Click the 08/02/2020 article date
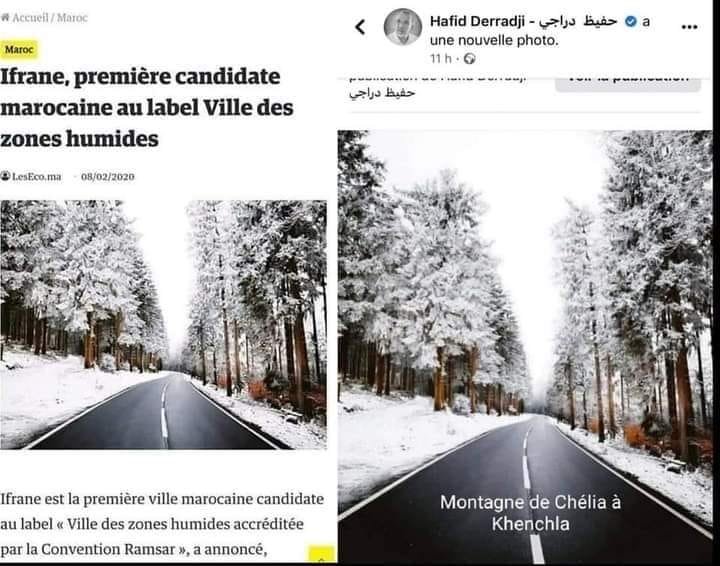 (107, 176)
